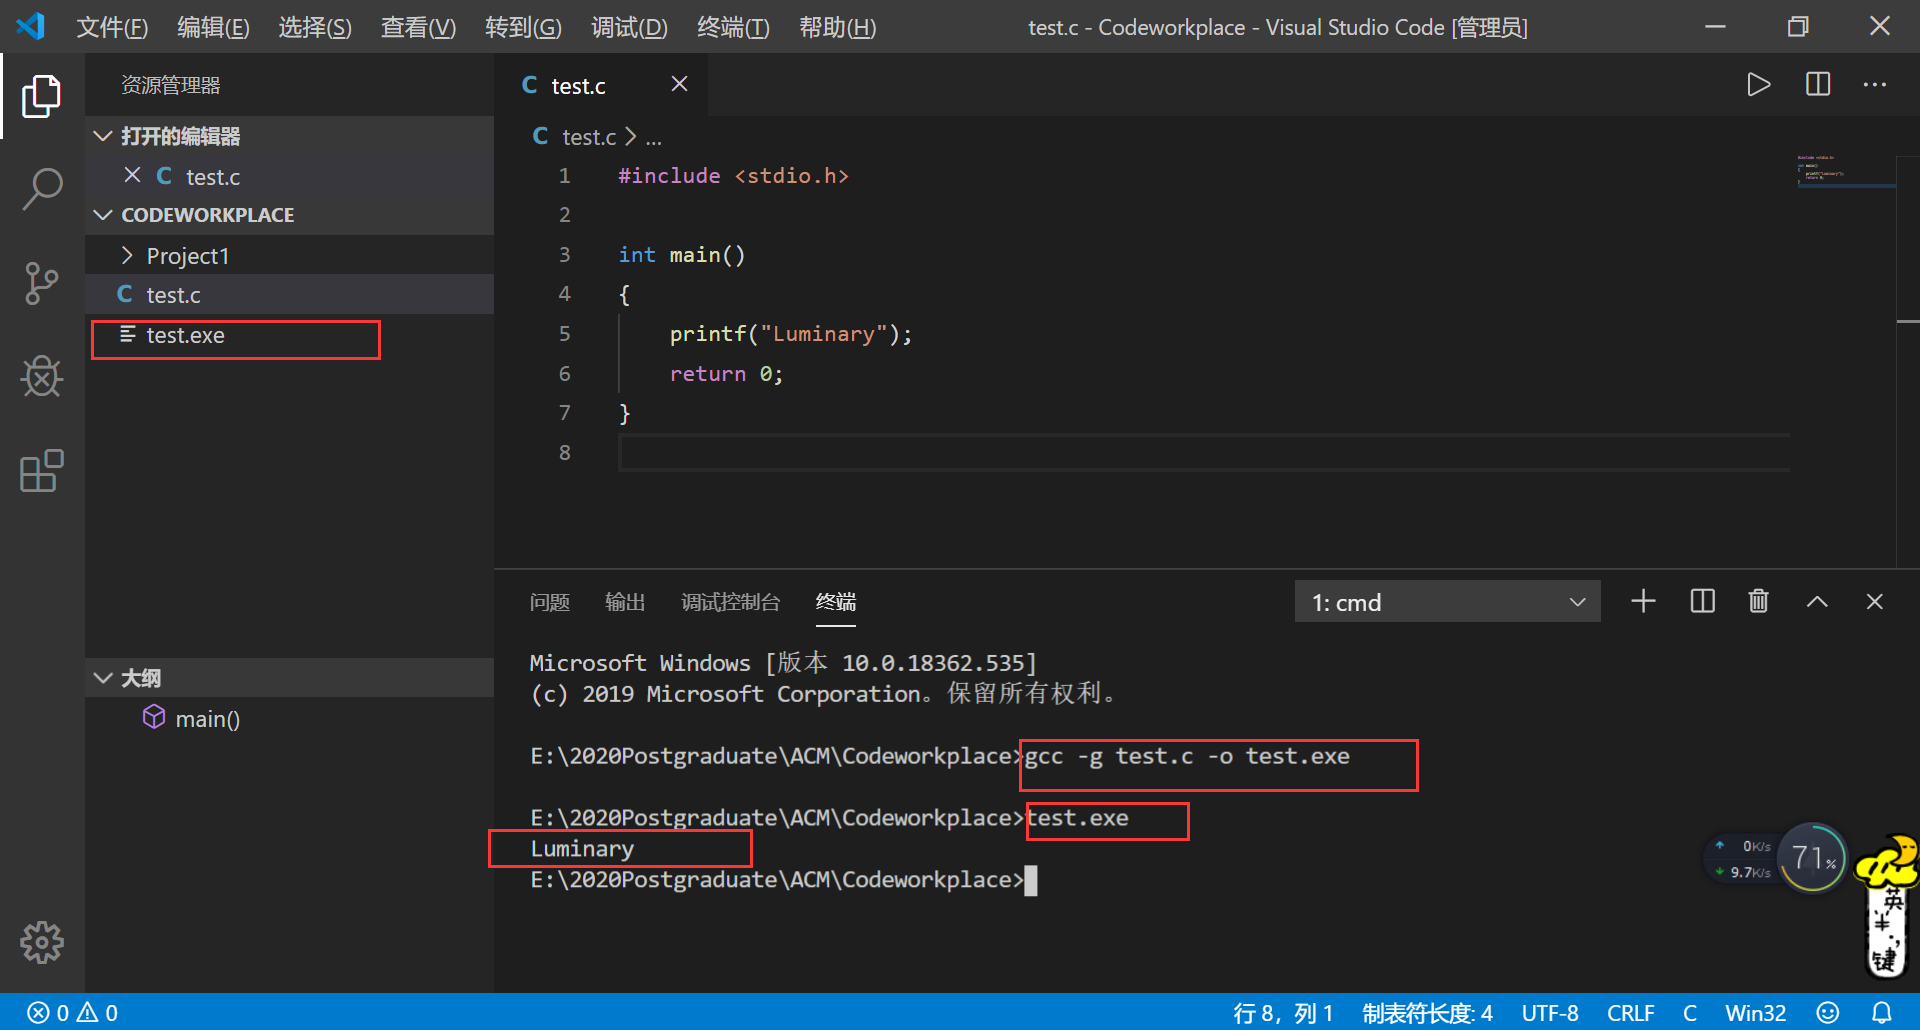The image size is (1920, 1030).
Task: Split the terminal pane
Action: tap(1702, 601)
